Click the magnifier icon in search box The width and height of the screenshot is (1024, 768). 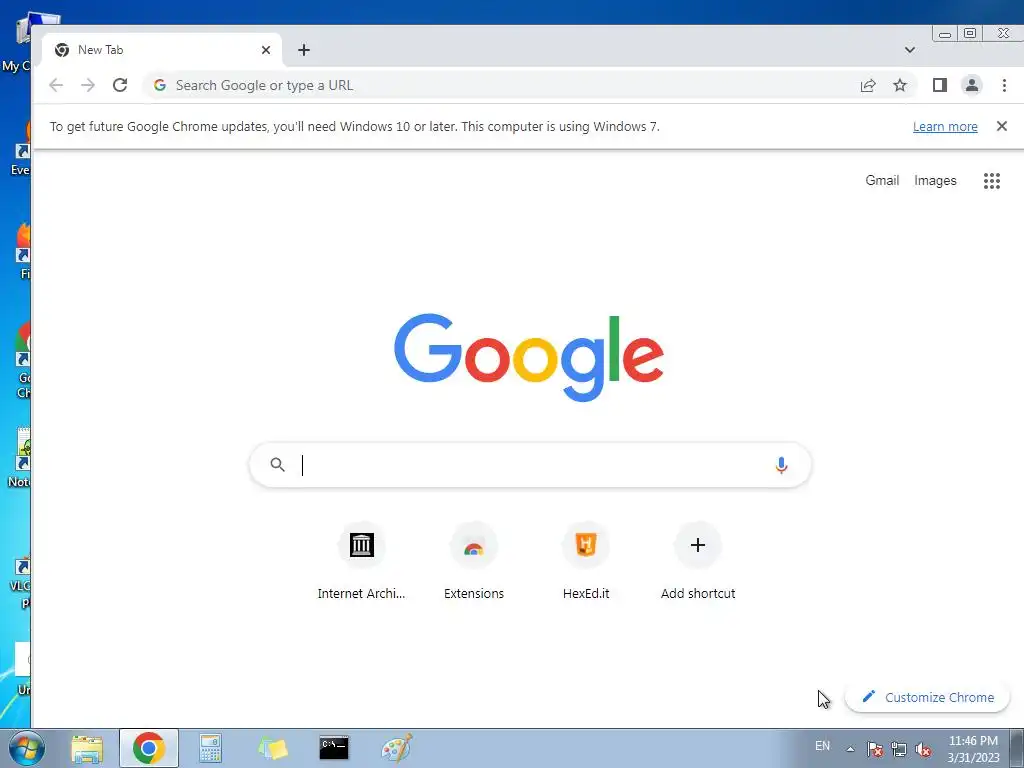(x=278, y=464)
